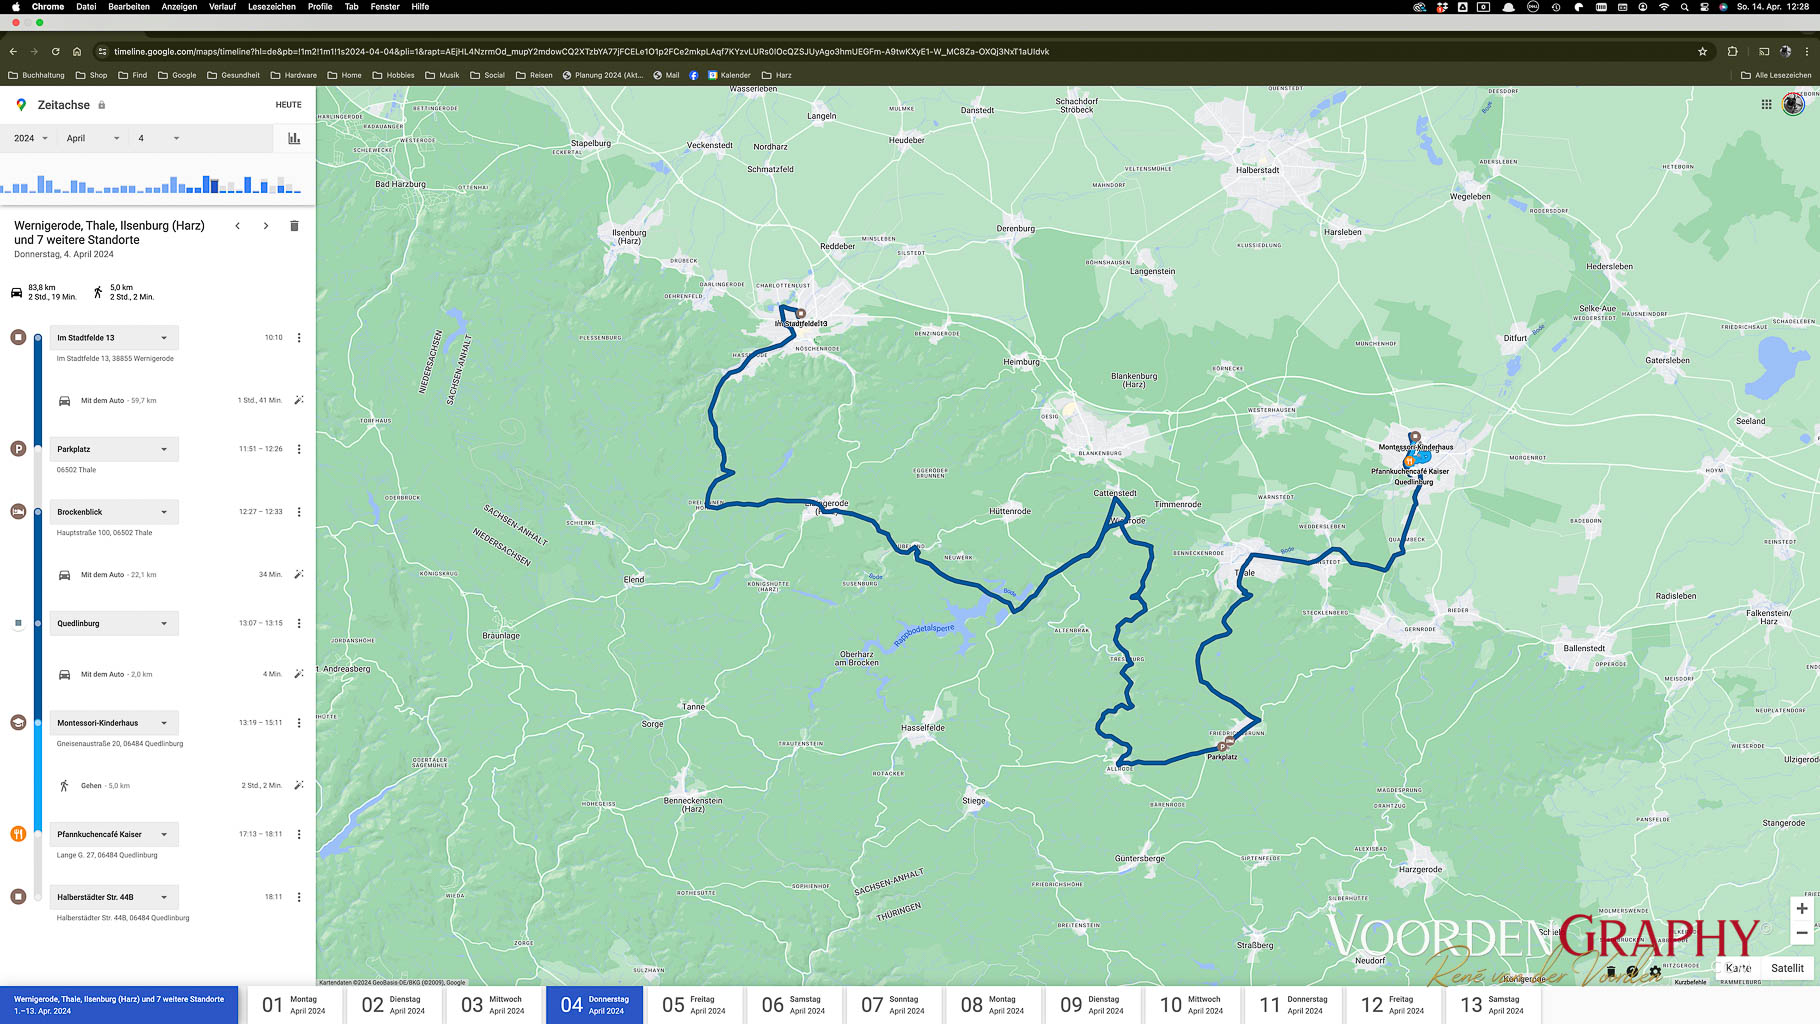
Task: Click the Google apps grid icon
Action: coord(1766,104)
